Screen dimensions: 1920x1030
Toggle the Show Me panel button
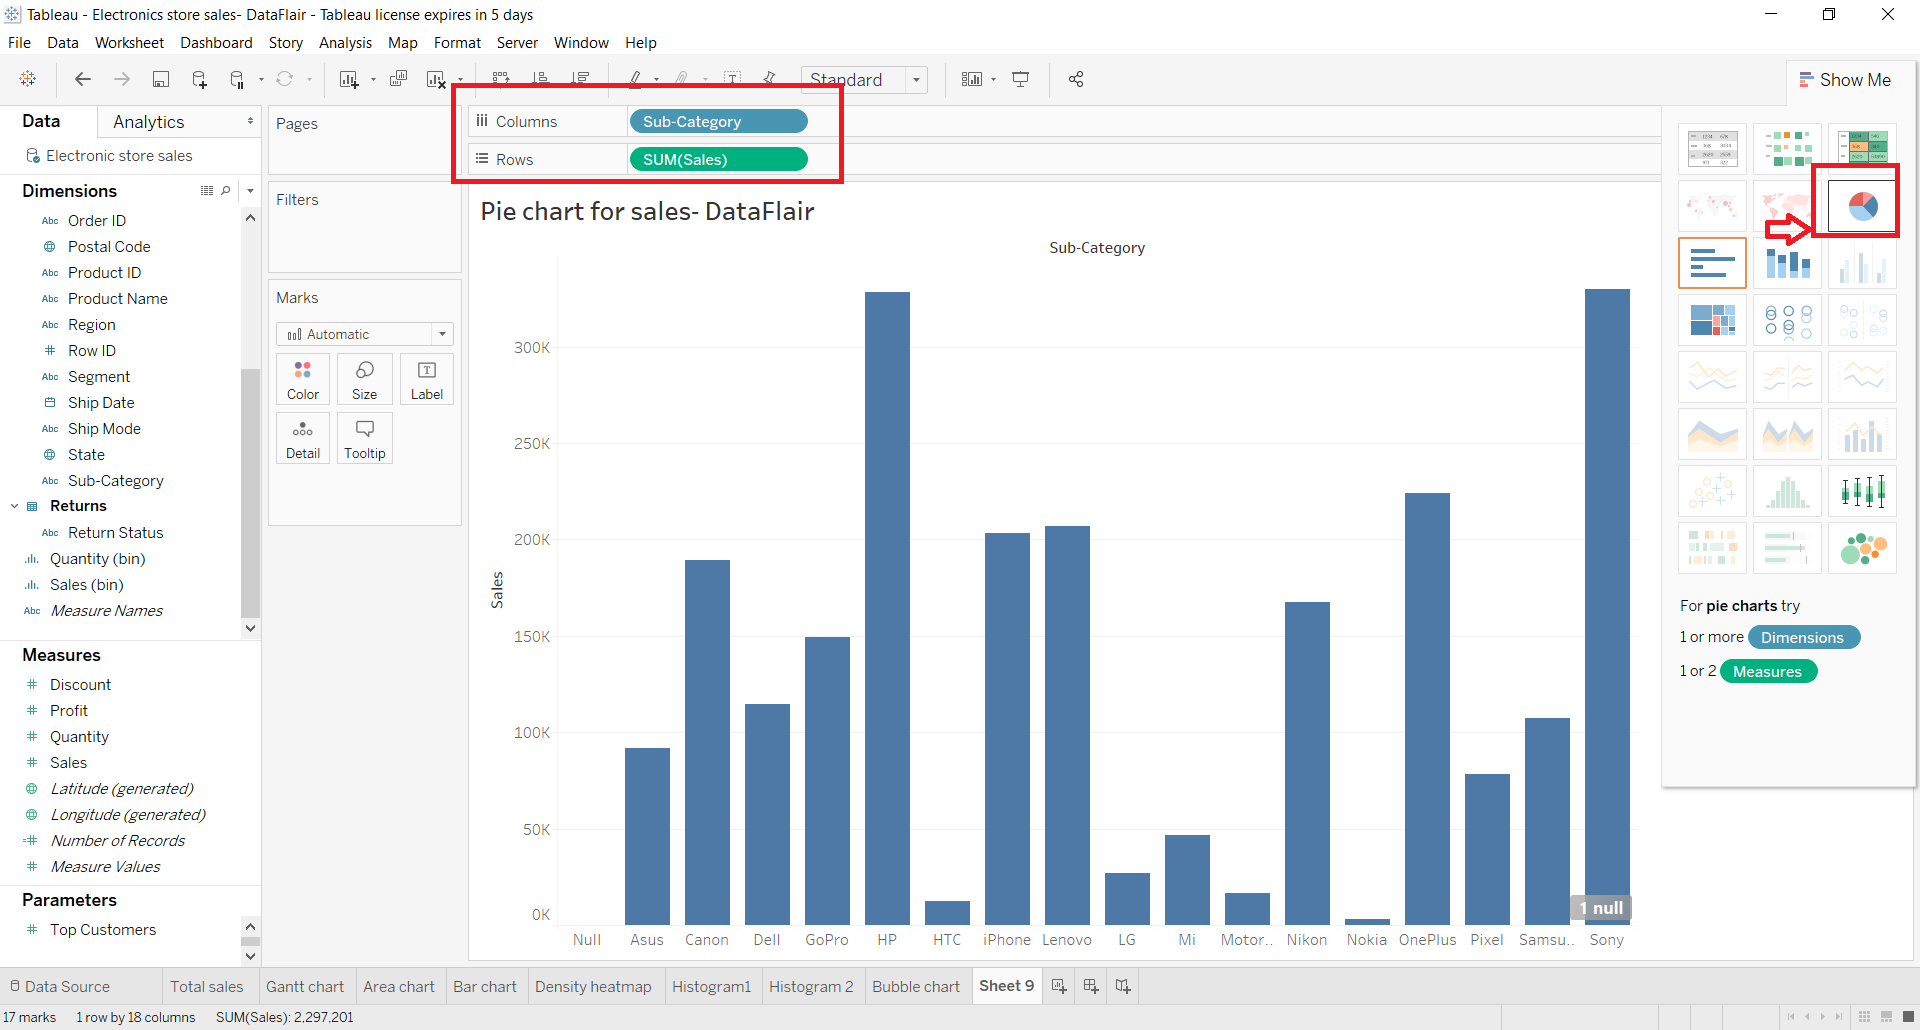point(1845,80)
